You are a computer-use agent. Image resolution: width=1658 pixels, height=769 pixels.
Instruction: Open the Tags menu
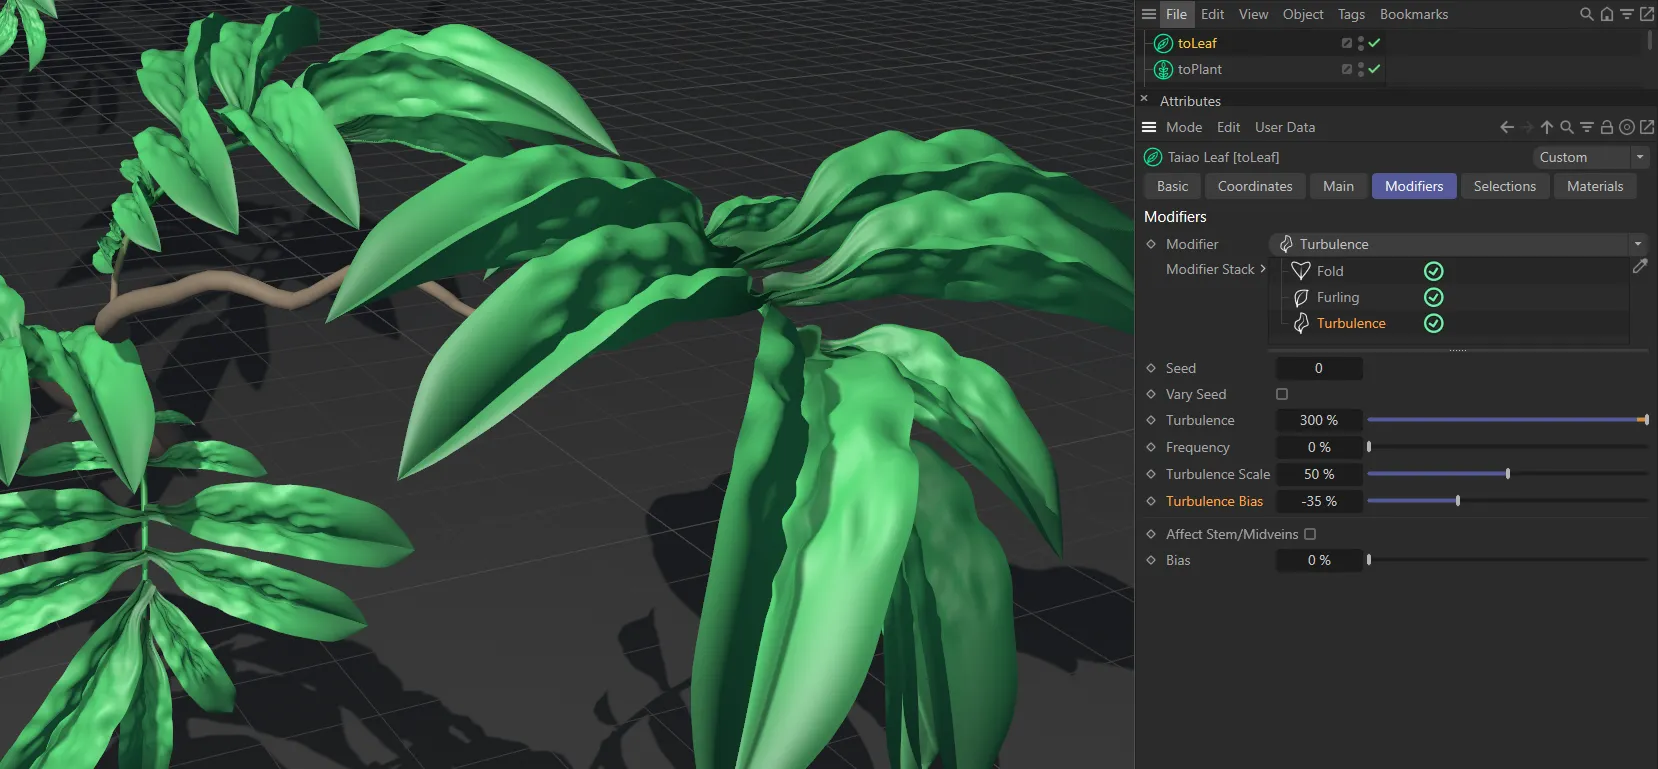pyautogui.click(x=1351, y=14)
